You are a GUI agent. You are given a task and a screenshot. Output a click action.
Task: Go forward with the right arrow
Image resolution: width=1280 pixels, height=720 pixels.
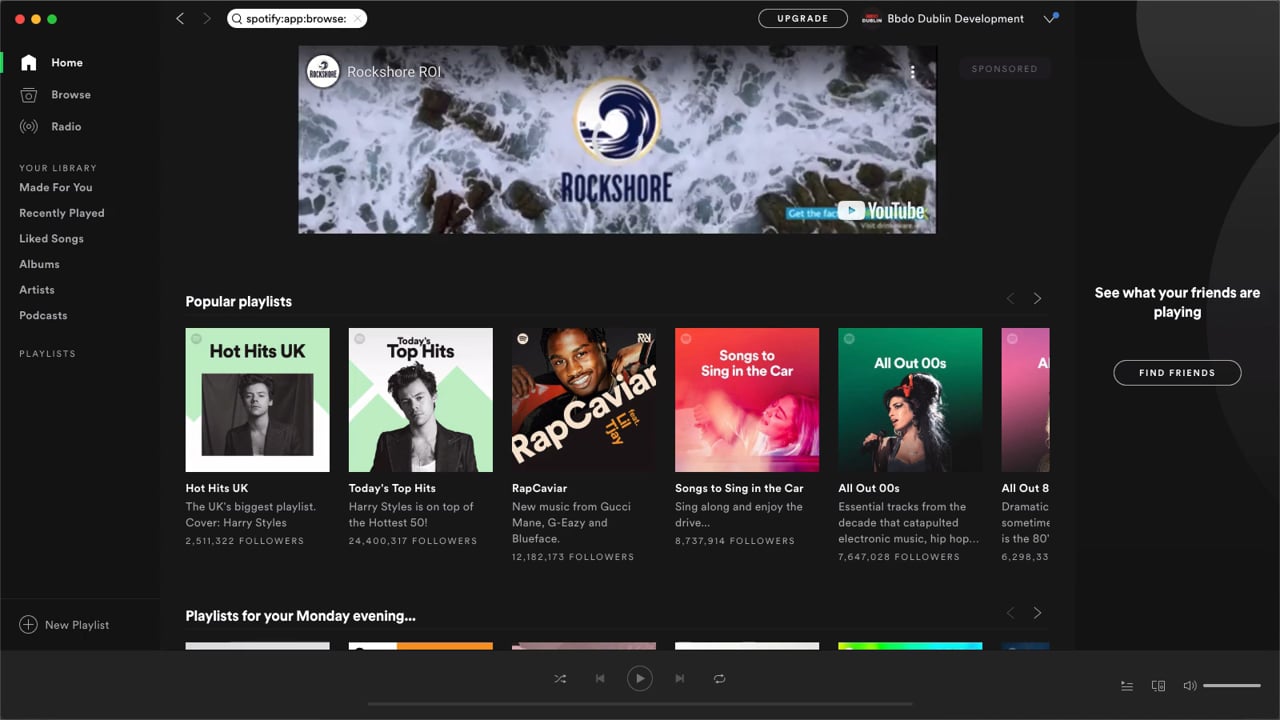click(x=207, y=18)
